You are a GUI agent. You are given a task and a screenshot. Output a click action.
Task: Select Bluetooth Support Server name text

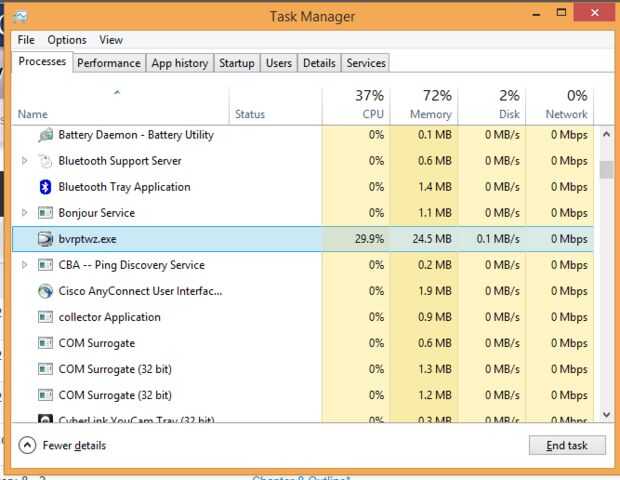[120, 161]
